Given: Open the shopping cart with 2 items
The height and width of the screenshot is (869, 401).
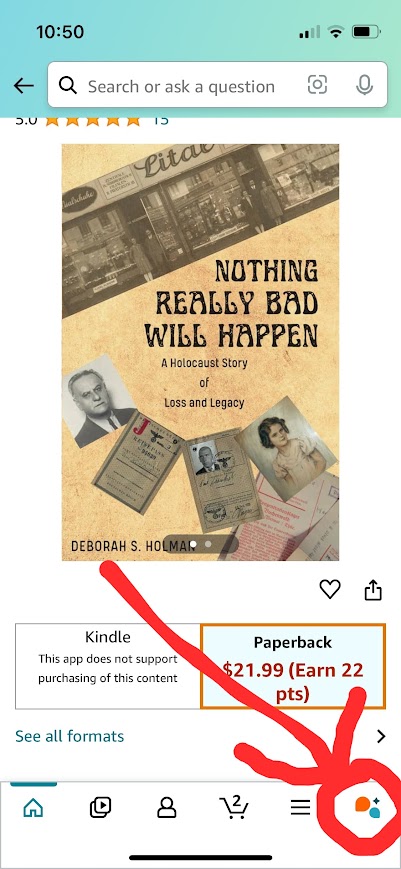Looking at the screenshot, I should pos(234,806).
